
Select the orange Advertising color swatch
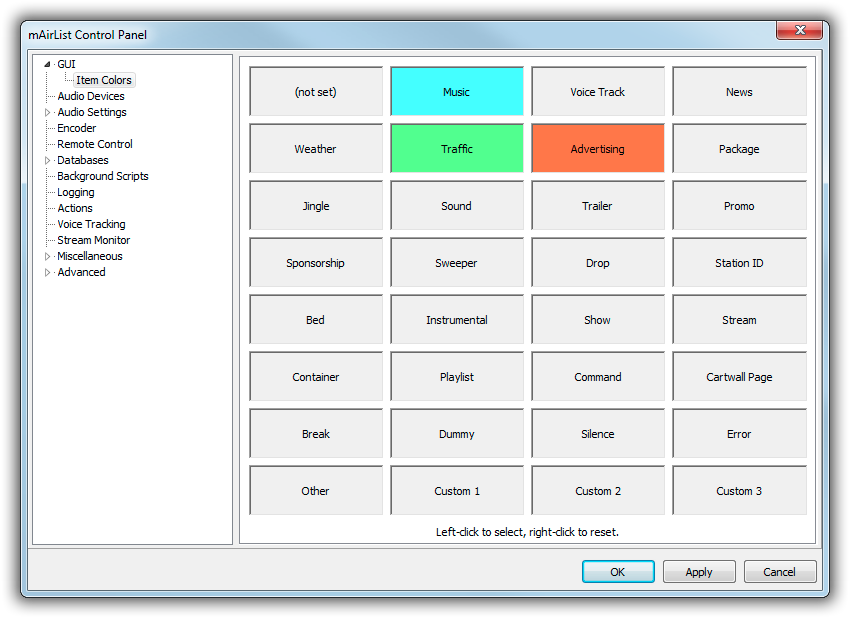[x=597, y=149]
